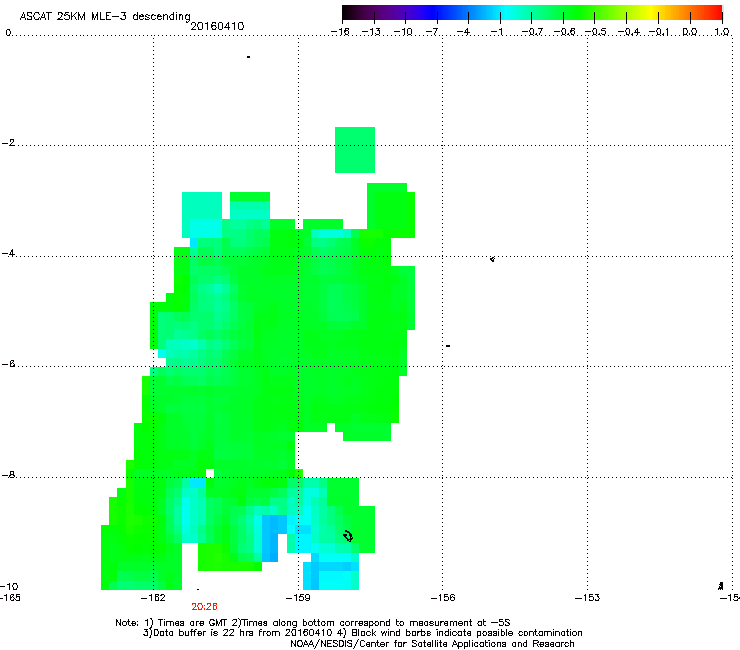740x650 pixels.
Task: Click the longitude axis label '-156'
Action: pyautogui.click(x=443, y=598)
